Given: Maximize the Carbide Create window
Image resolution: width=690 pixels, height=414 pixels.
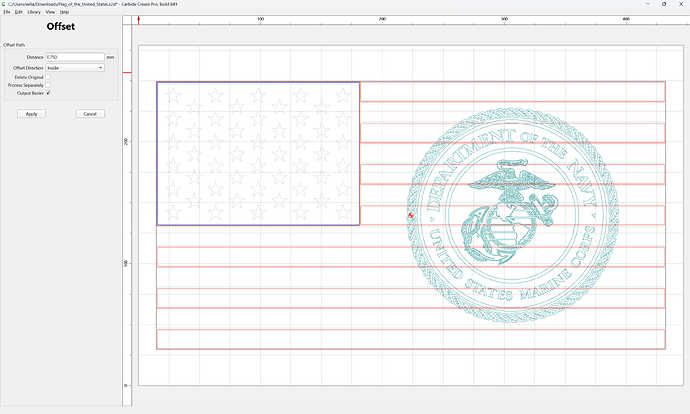Looking at the screenshot, I should point(664,4).
